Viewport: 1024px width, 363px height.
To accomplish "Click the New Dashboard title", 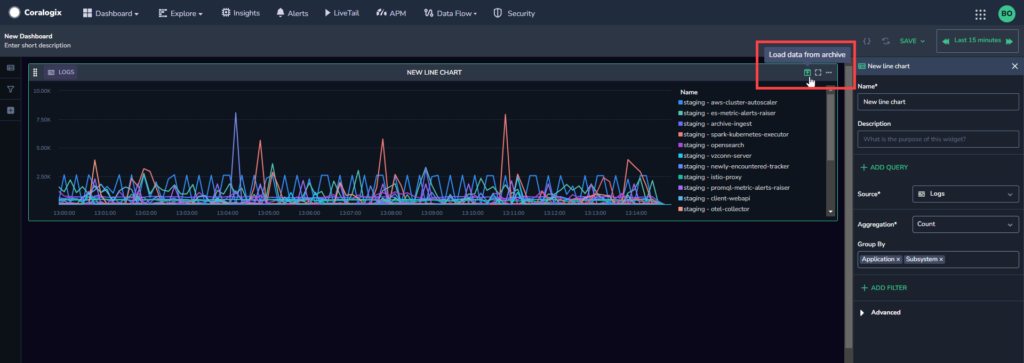I will click(28, 36).
